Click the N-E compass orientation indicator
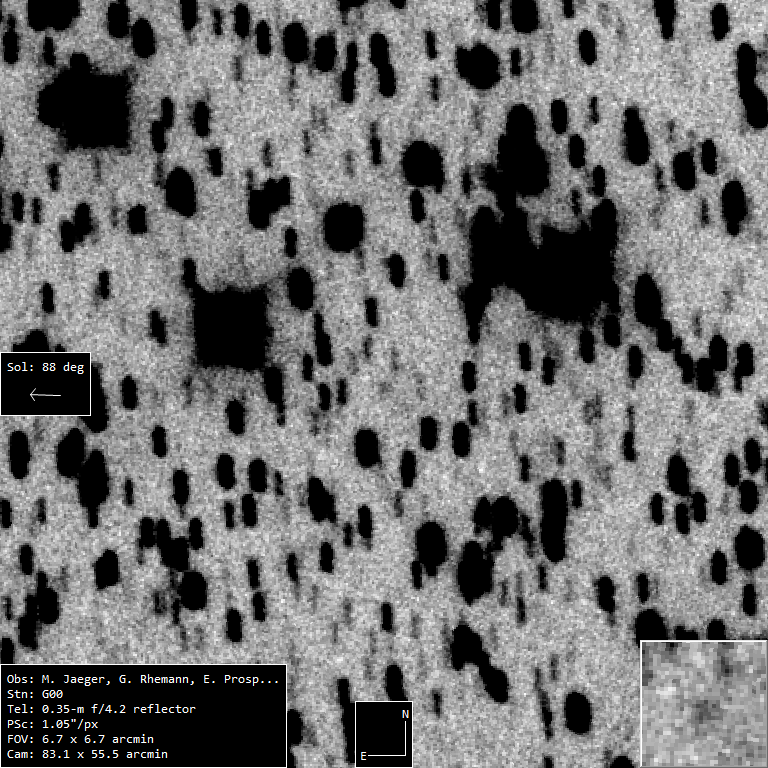 384,734
